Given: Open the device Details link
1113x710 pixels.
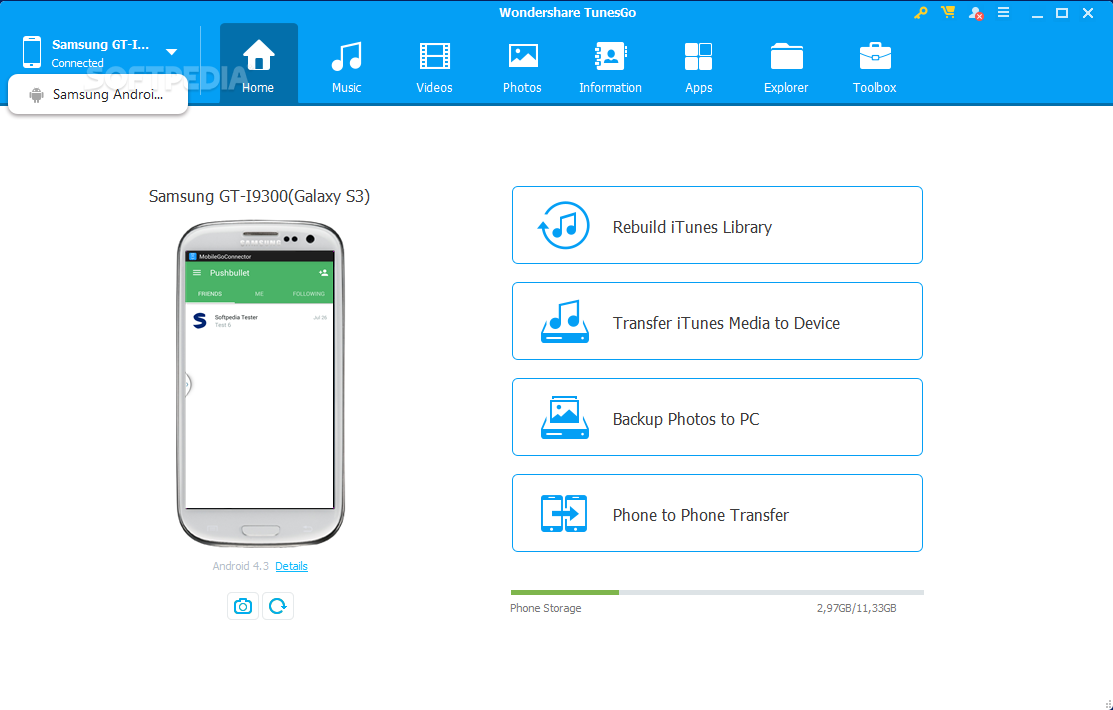Looking at the screenshot, I should [291, 566].
